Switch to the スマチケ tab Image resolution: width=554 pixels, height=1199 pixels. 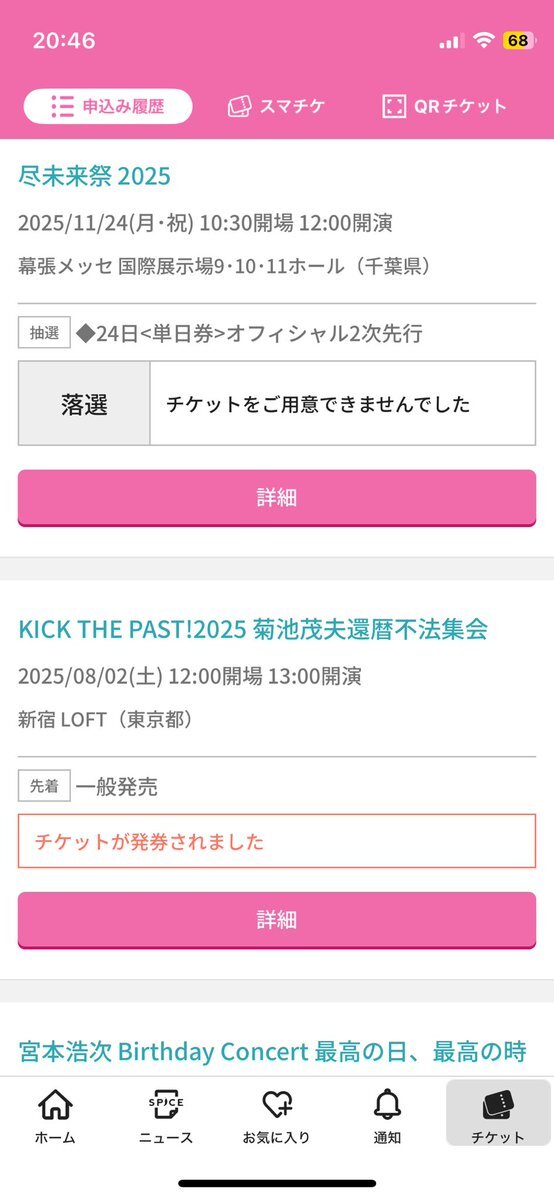click(276, 106)
